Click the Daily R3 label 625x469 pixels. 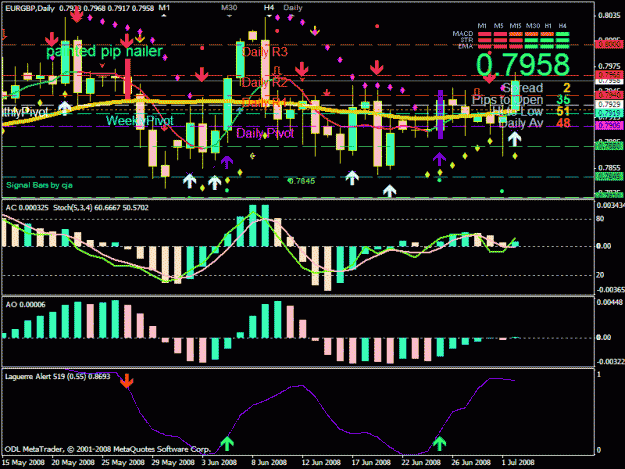(265, 52)
